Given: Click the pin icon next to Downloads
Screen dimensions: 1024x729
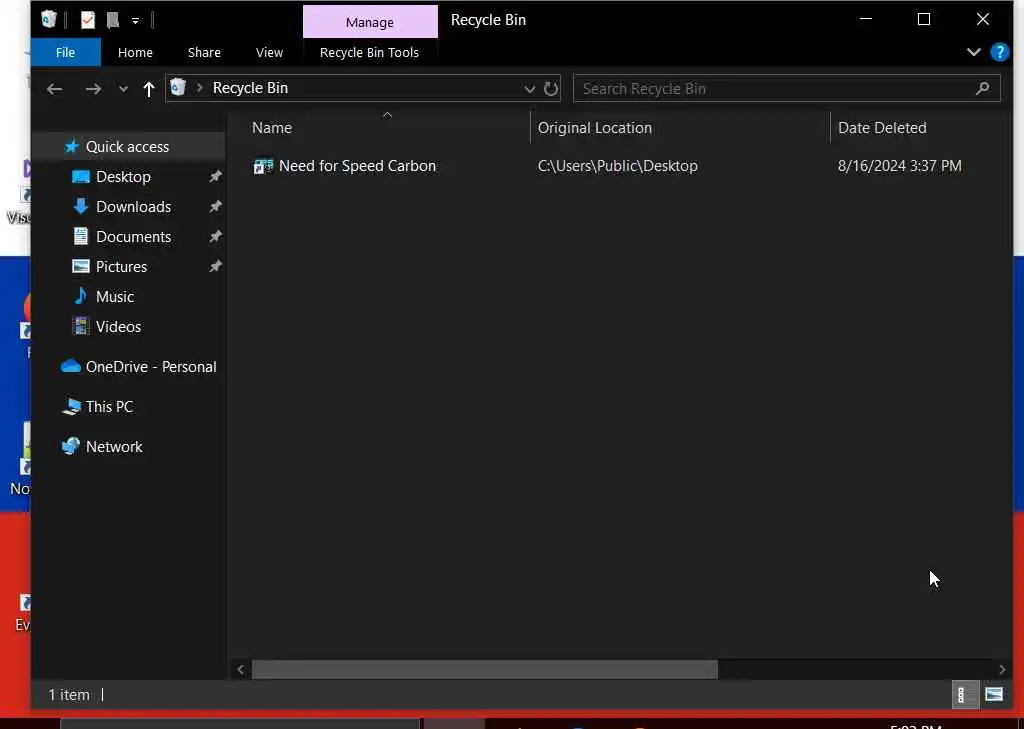Looking at the screenshot, I should click(x=215, y=206).
